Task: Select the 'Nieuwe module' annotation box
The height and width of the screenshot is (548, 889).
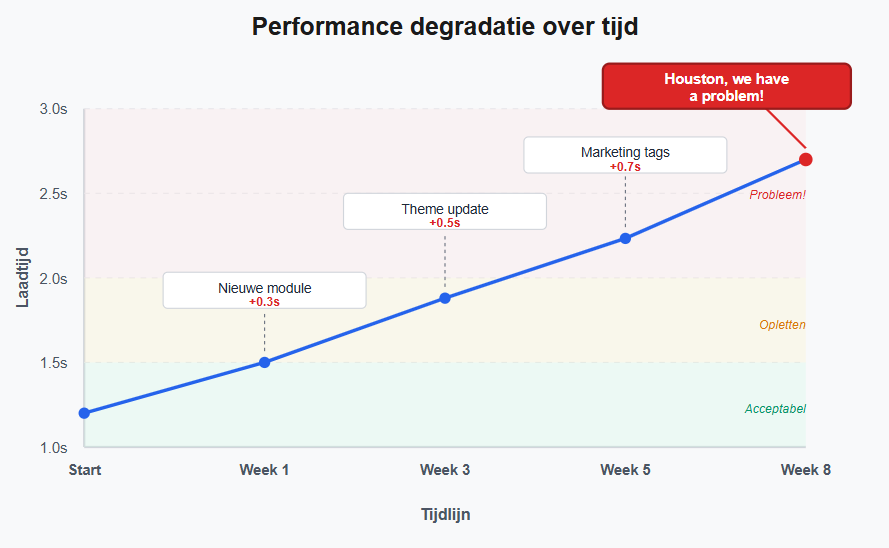Action: click(265, 290)
